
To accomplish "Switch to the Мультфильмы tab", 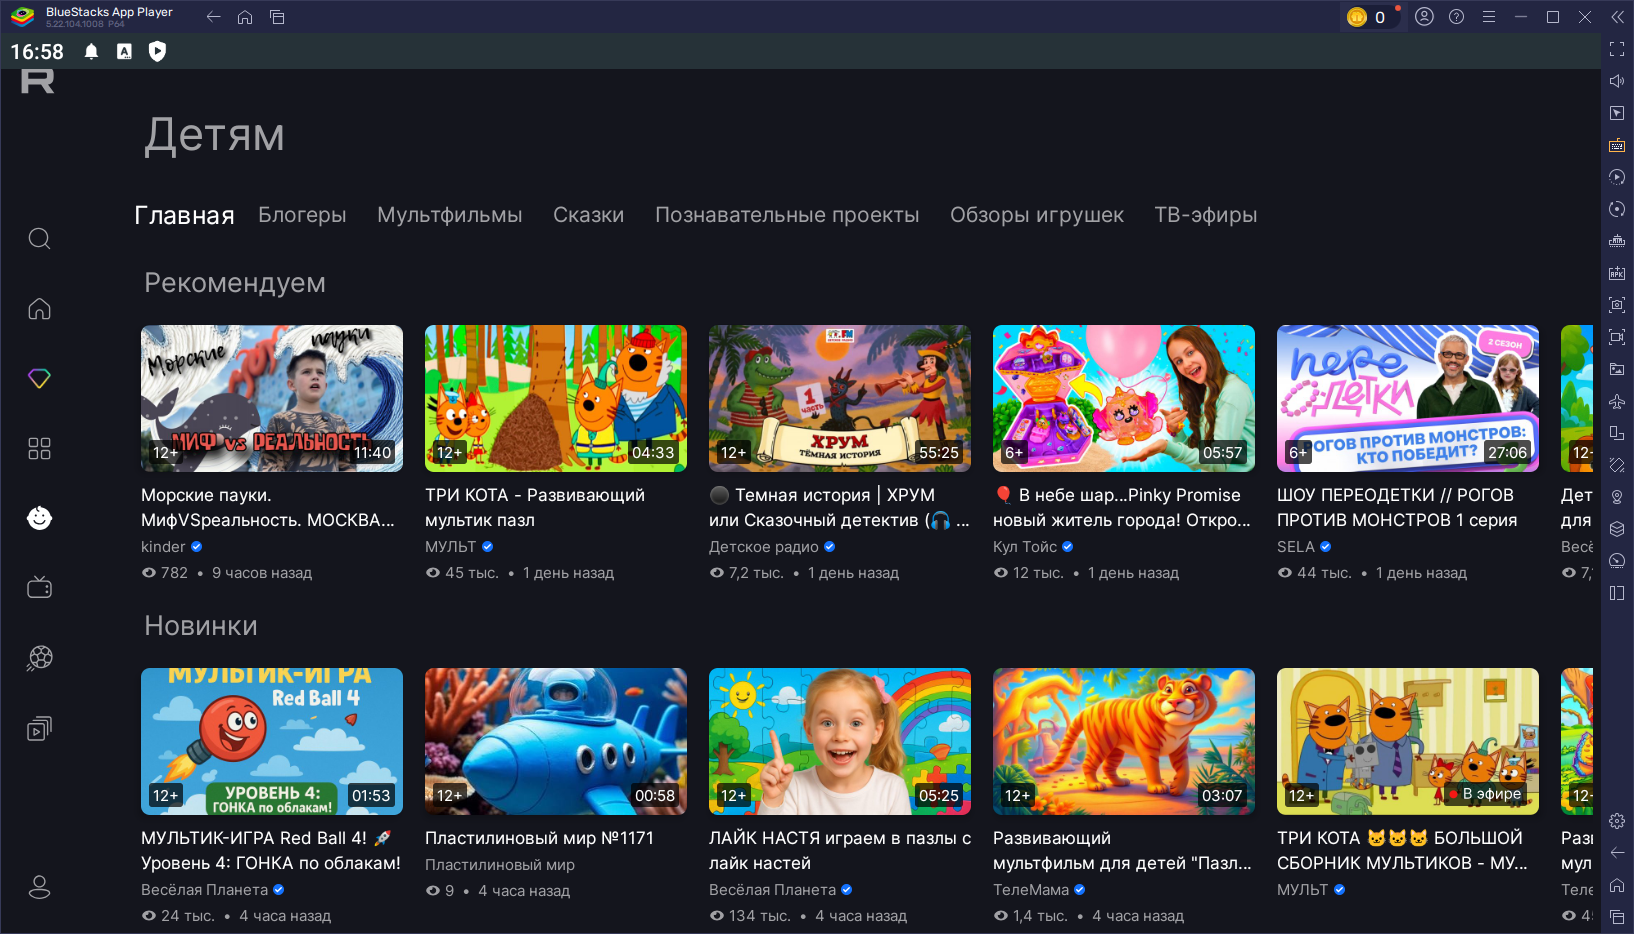I will coord(450,215).
